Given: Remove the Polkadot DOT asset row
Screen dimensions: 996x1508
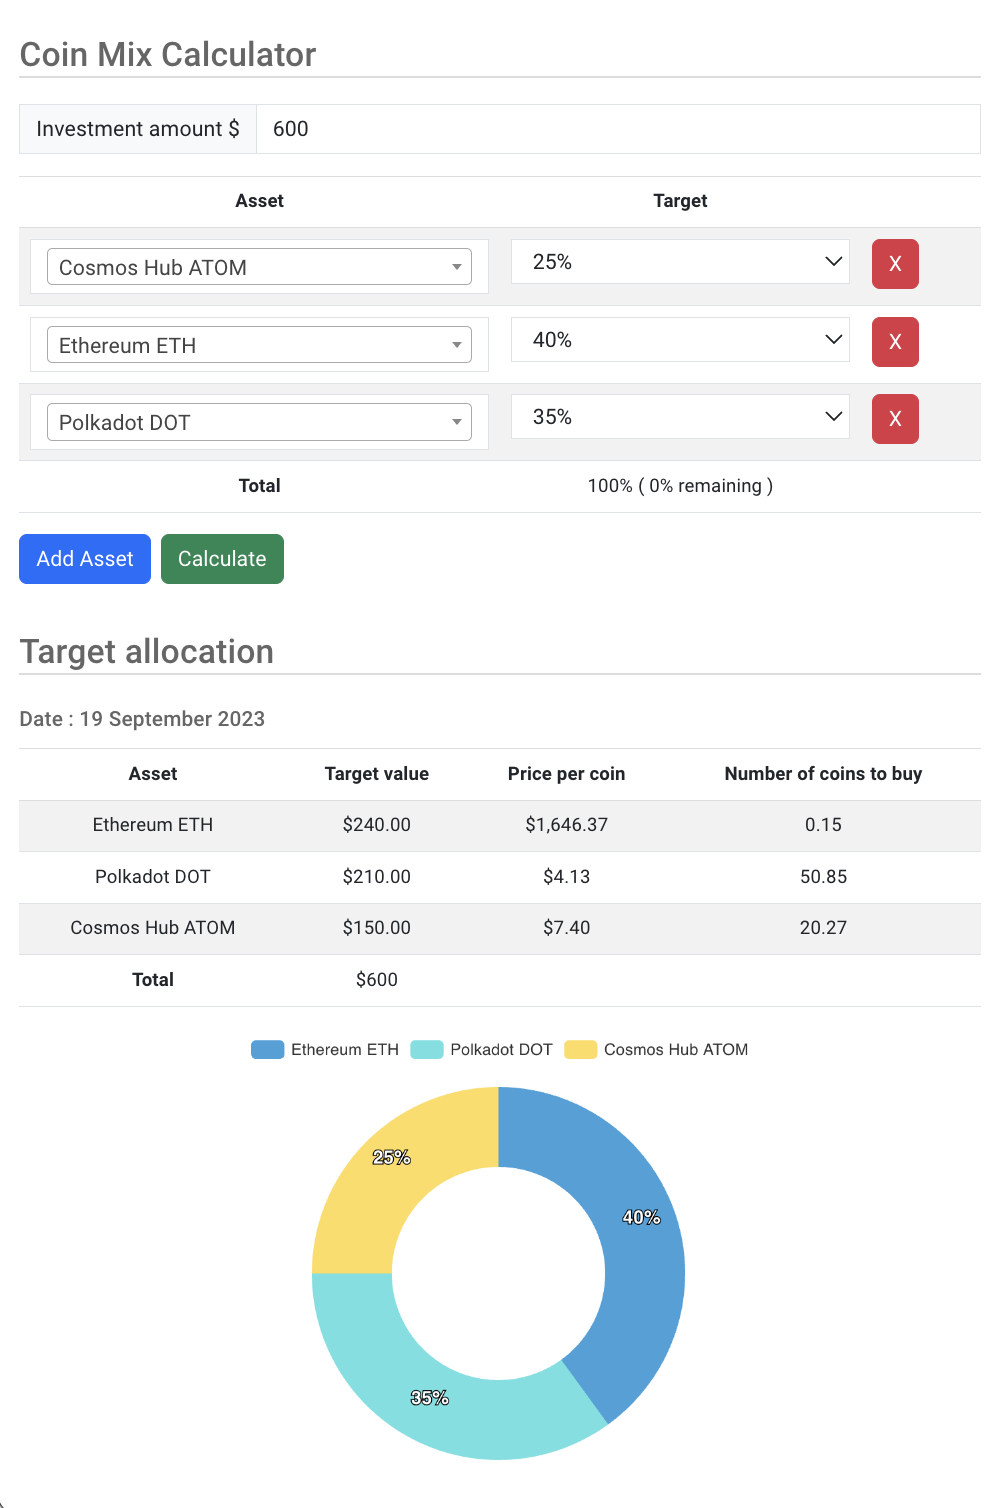Looking at the screenshot, I should [x=894, y=419].
